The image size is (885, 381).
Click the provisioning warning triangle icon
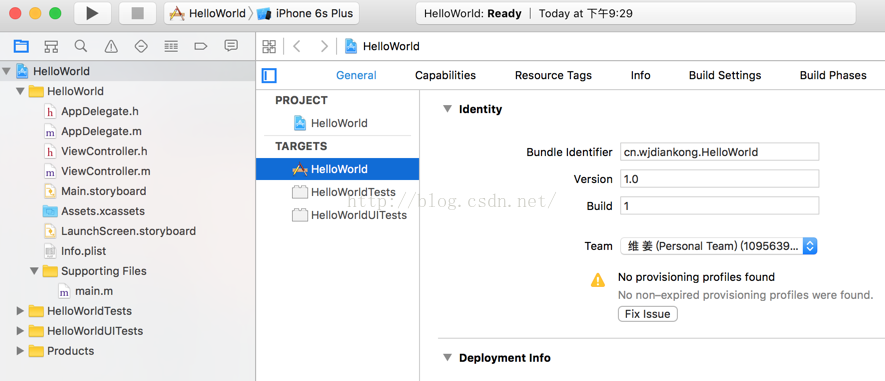[x=598, y=280]
